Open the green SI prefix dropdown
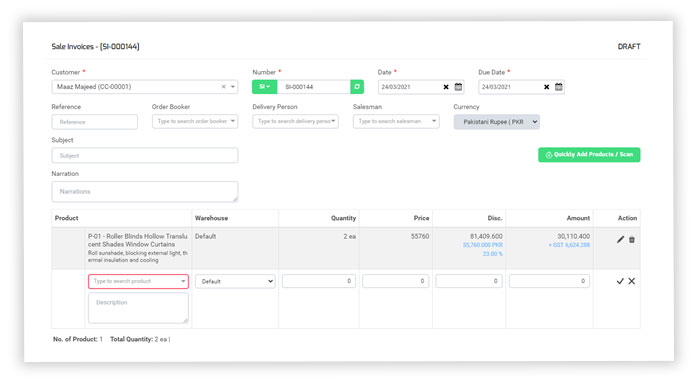 coord(265,87)
